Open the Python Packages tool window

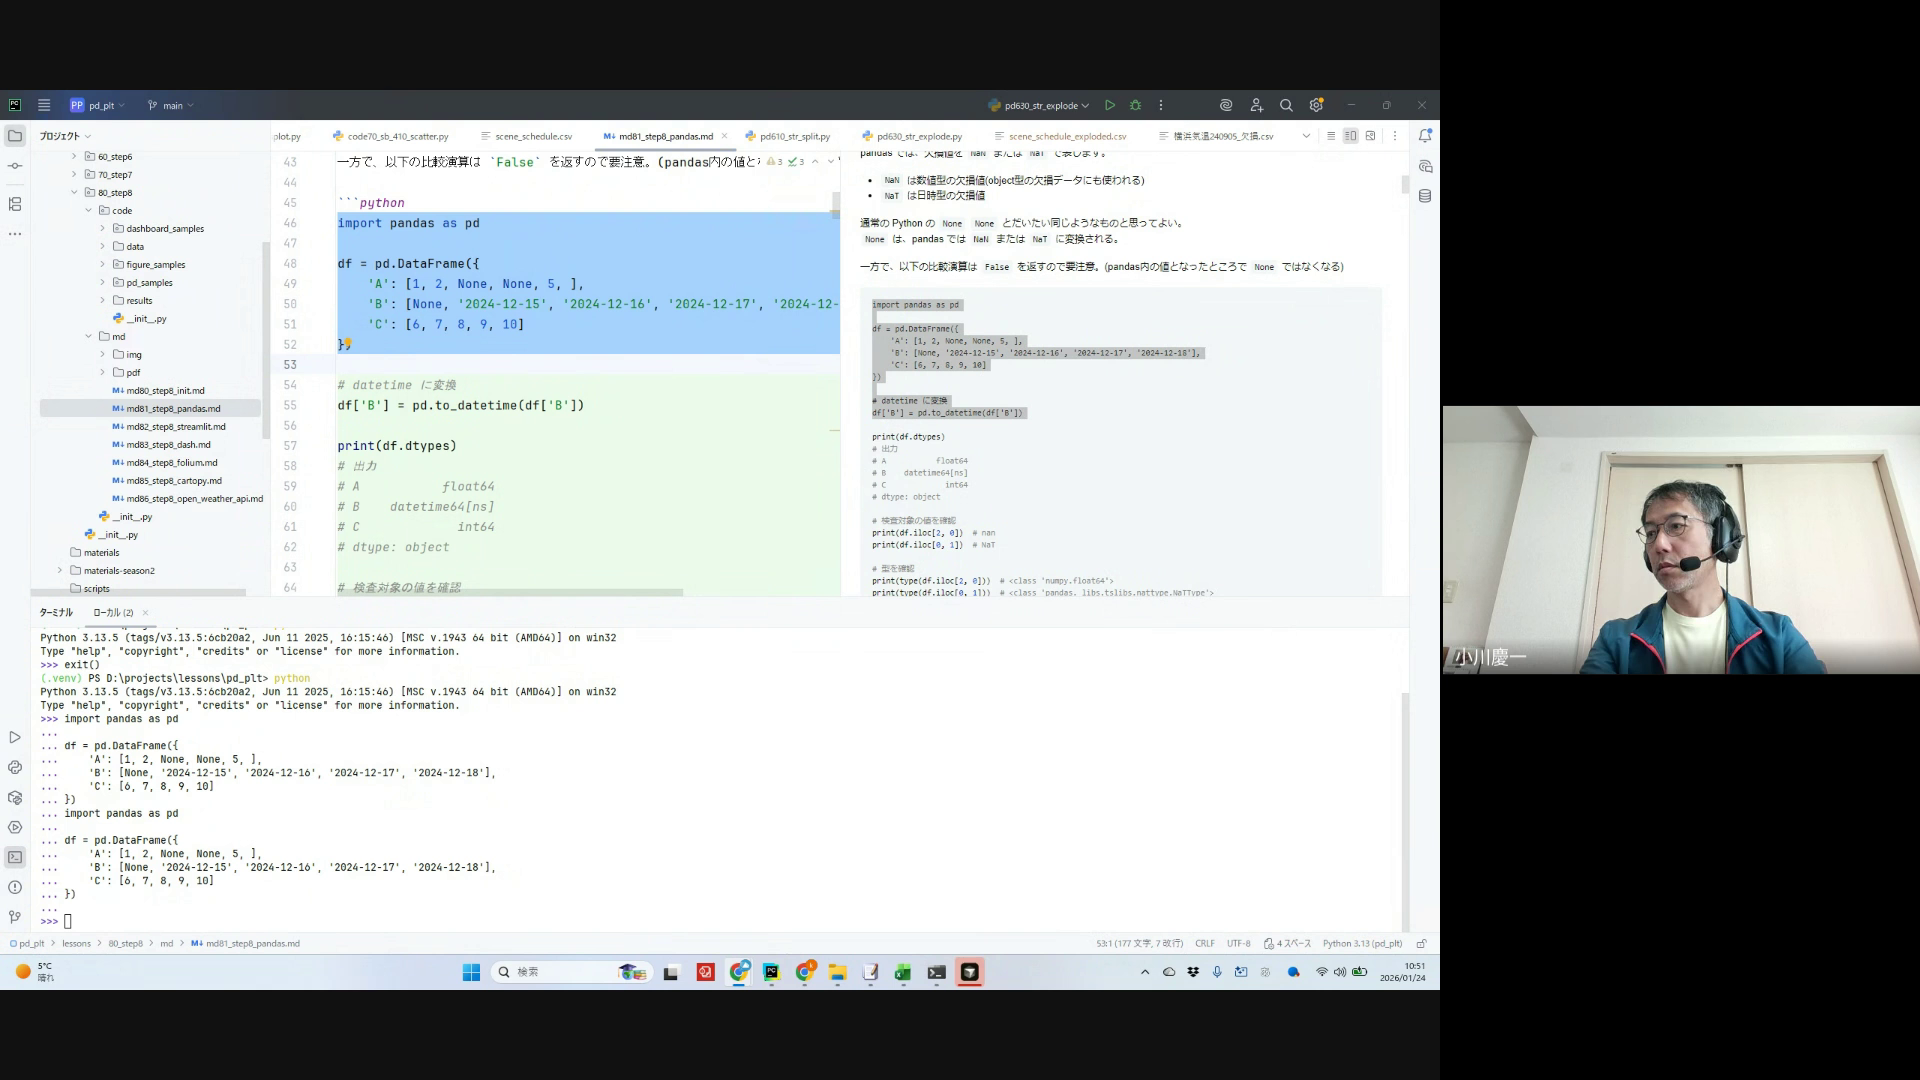pos(14,797)
